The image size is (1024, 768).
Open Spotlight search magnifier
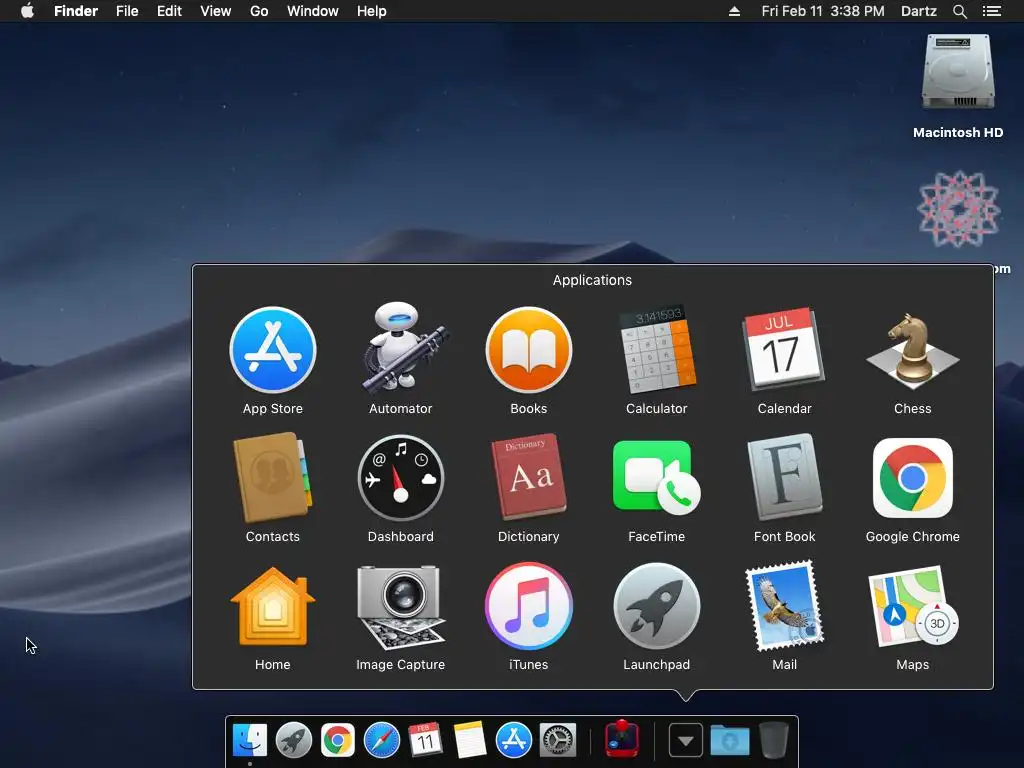click(960, 11)
